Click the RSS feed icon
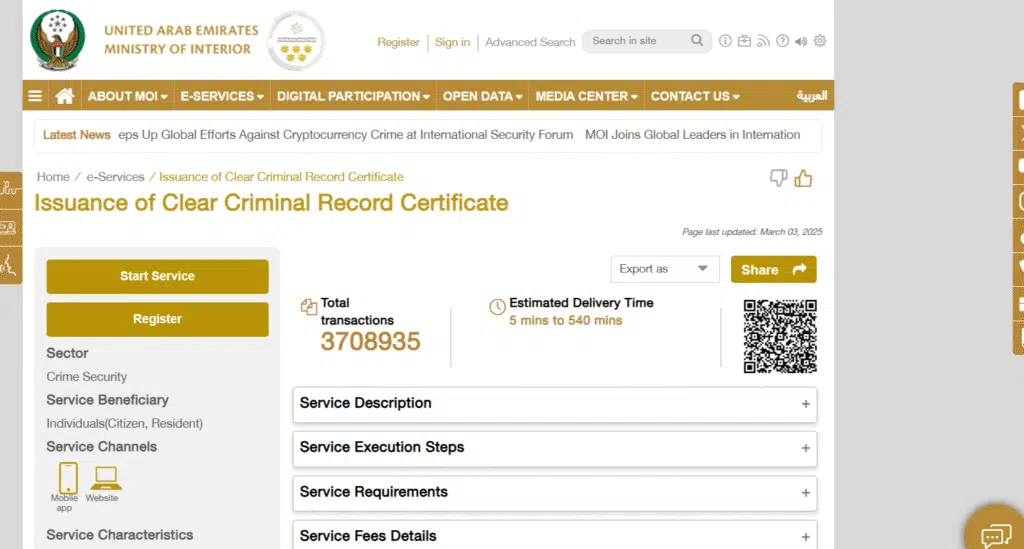The width and height of the screenshot is (1024, 549). click(x=763, y=41)
